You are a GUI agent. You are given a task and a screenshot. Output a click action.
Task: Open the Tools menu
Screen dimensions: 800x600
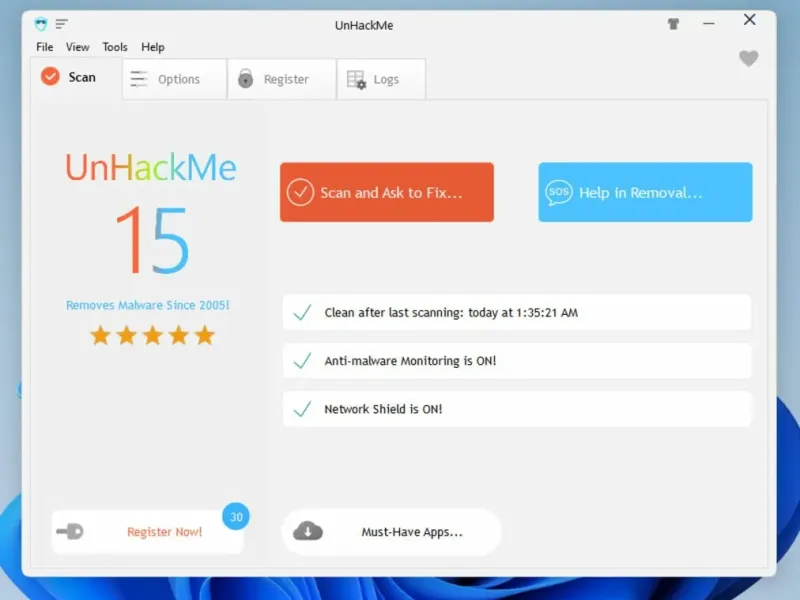[115, 47]
